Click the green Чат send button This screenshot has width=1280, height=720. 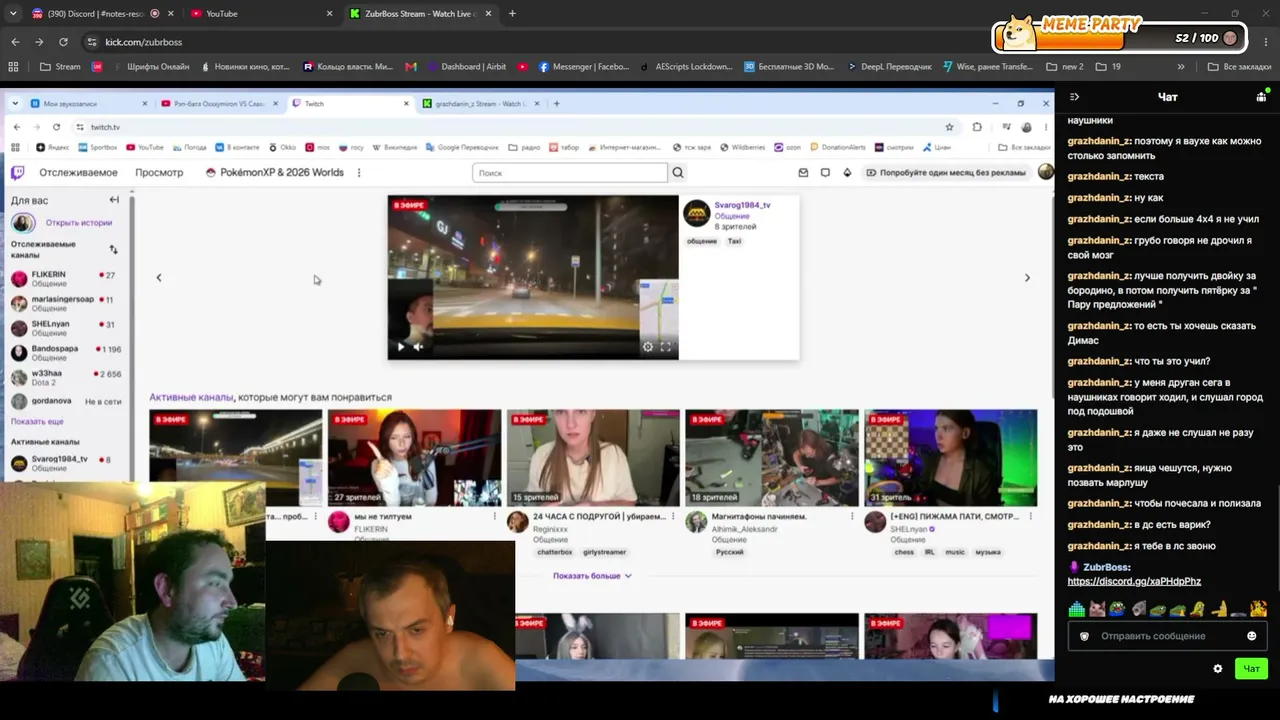point(1251,669)
